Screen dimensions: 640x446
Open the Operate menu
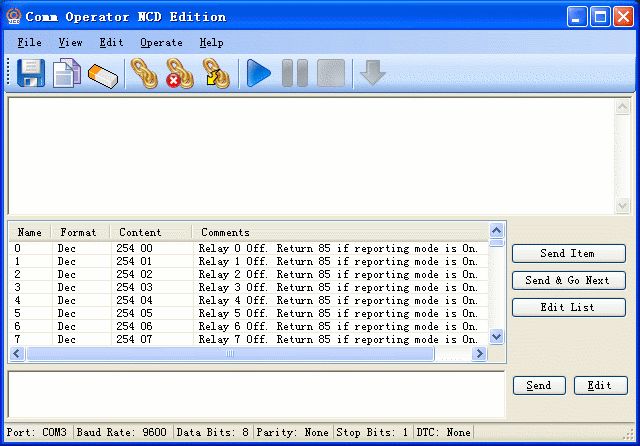162,42
